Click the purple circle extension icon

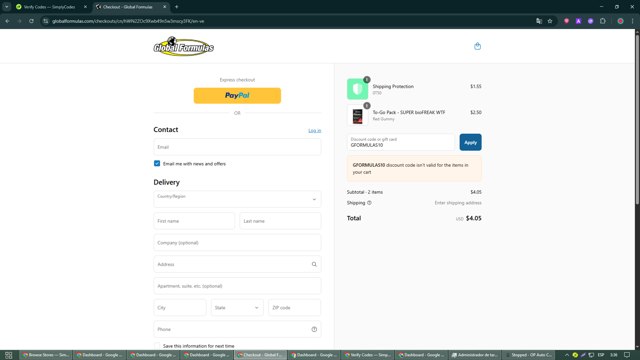pyautogui.click(x=590, y=21)
